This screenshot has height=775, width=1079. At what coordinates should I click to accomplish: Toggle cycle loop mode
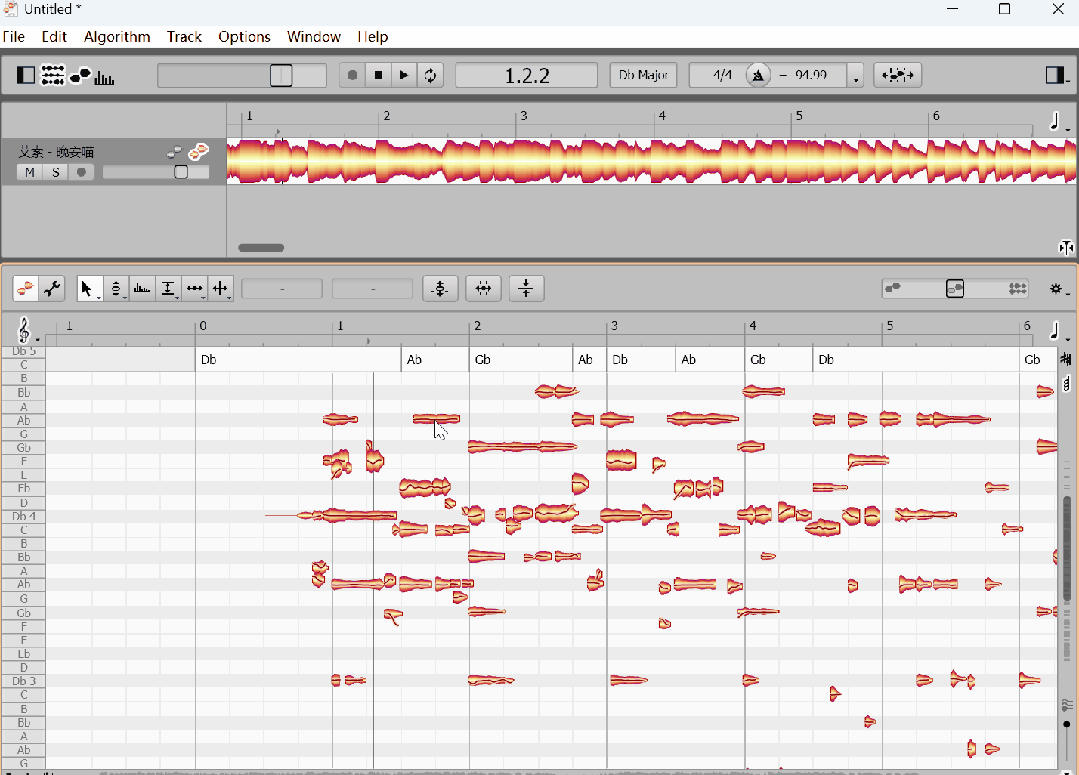coord(430,75)
